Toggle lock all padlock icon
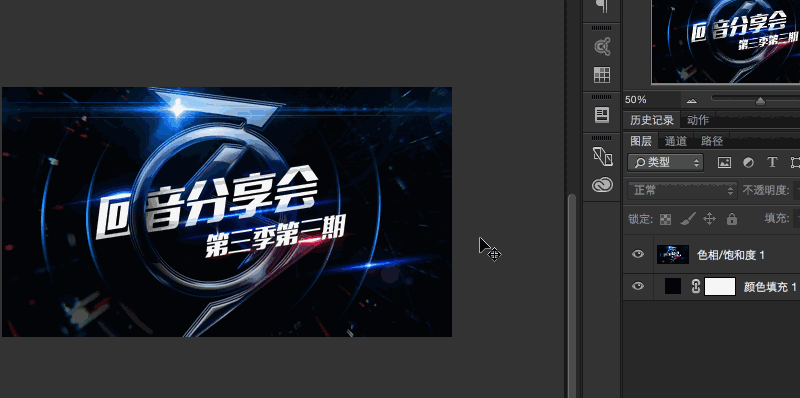The height and width of the screenshot is (398, 800). pyautogui.click(x=732, y=219)
